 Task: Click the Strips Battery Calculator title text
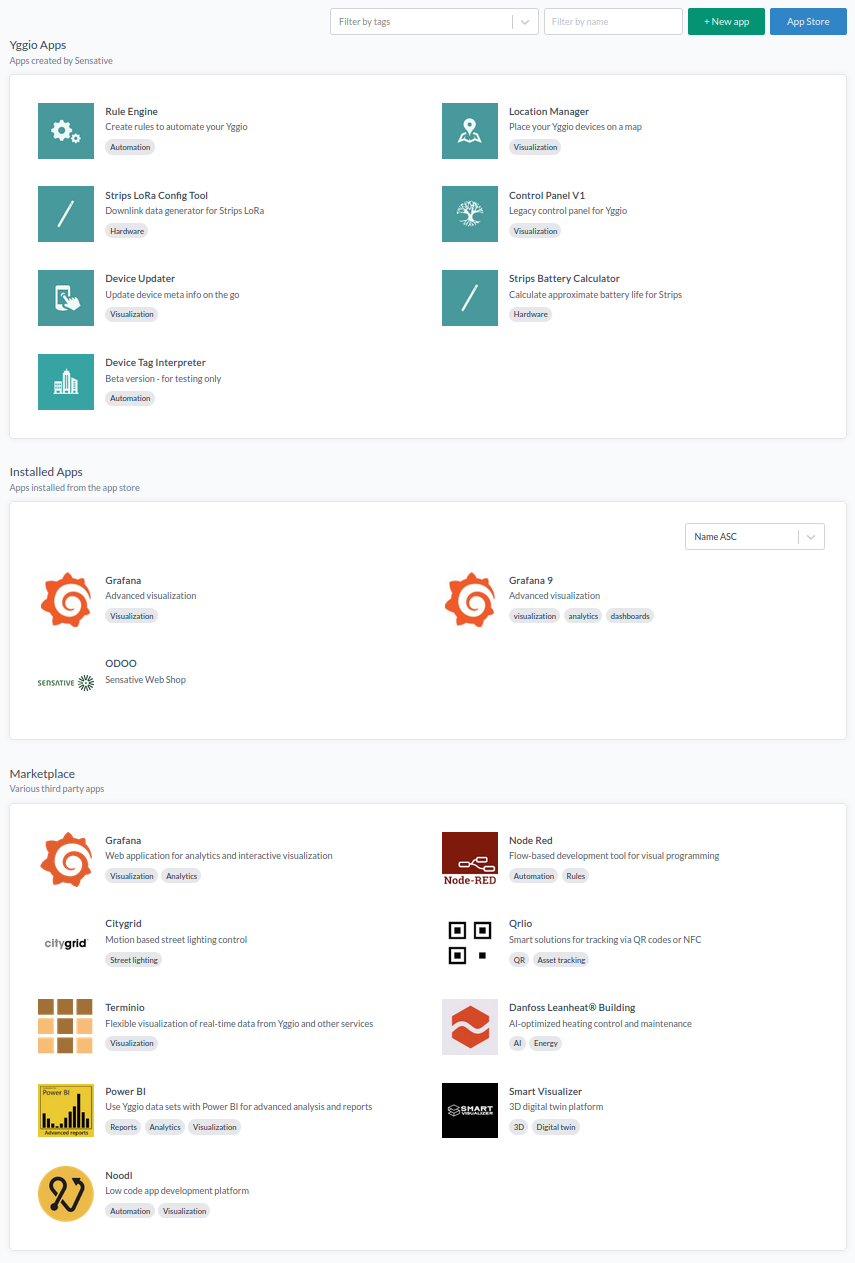(x=564, y=279)
